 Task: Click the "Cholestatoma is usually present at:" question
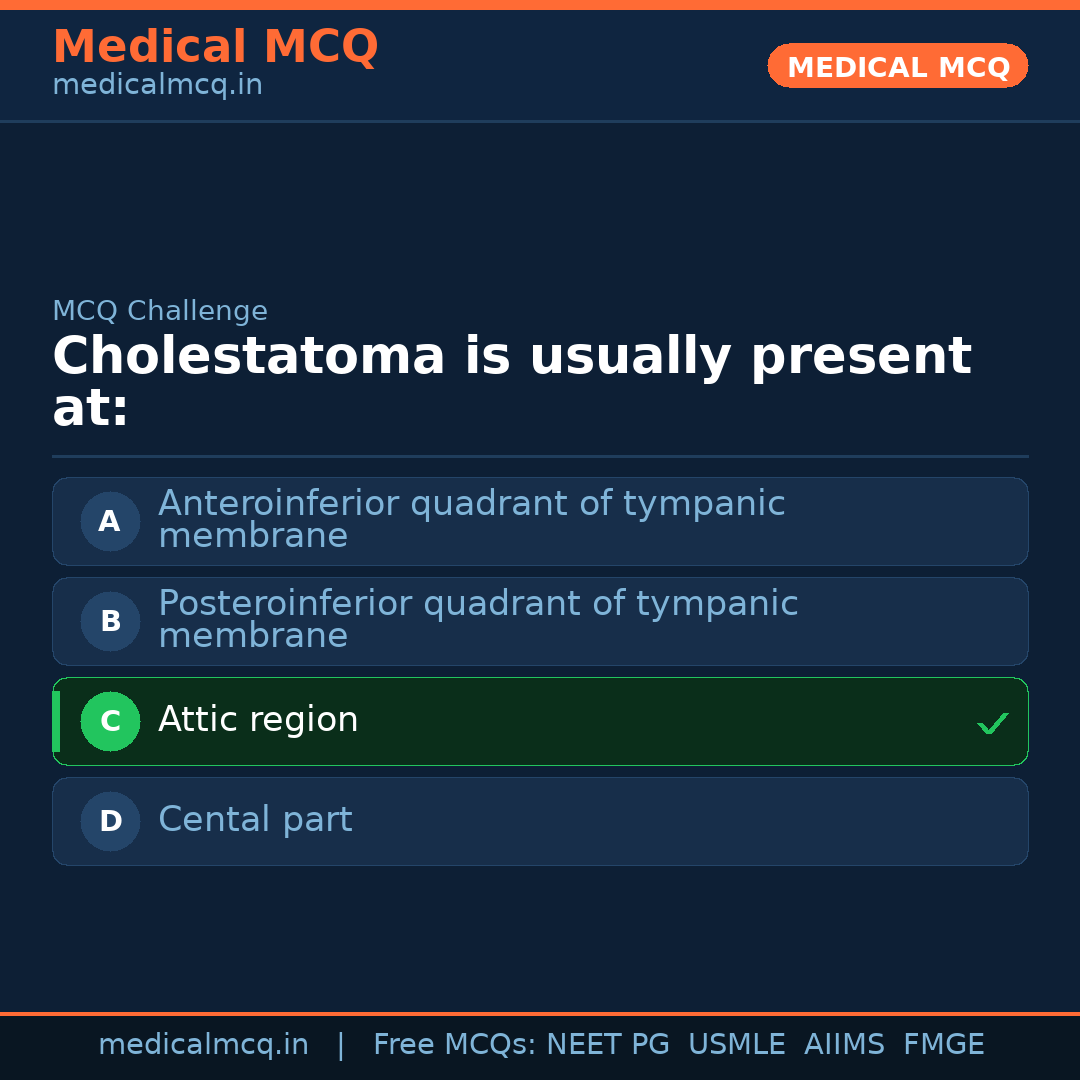tap(510, 382)
